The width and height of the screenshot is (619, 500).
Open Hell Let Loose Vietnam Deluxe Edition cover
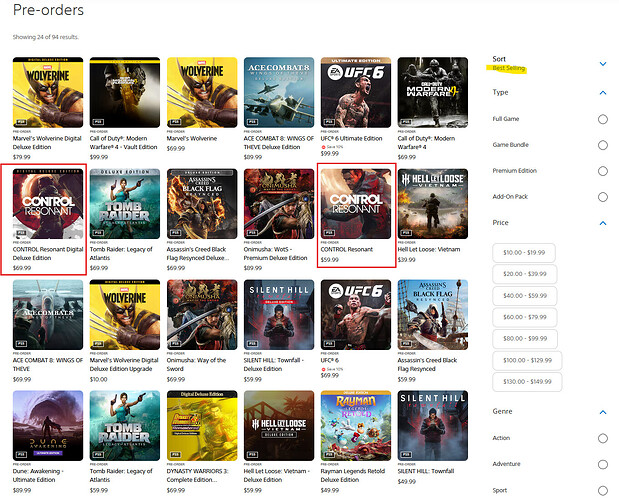[279, 425]
